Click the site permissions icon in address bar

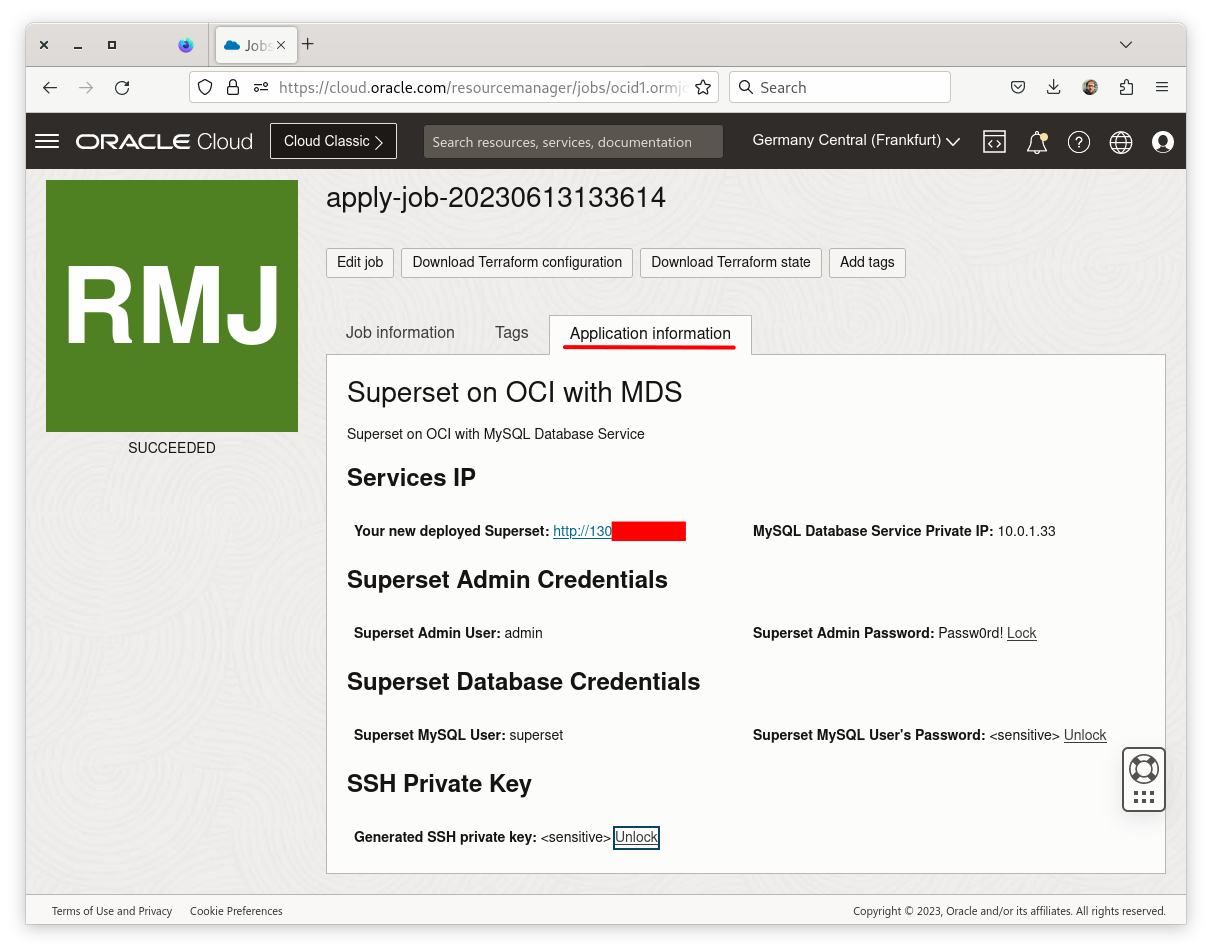pyautogui.click(x=261, y=87)
